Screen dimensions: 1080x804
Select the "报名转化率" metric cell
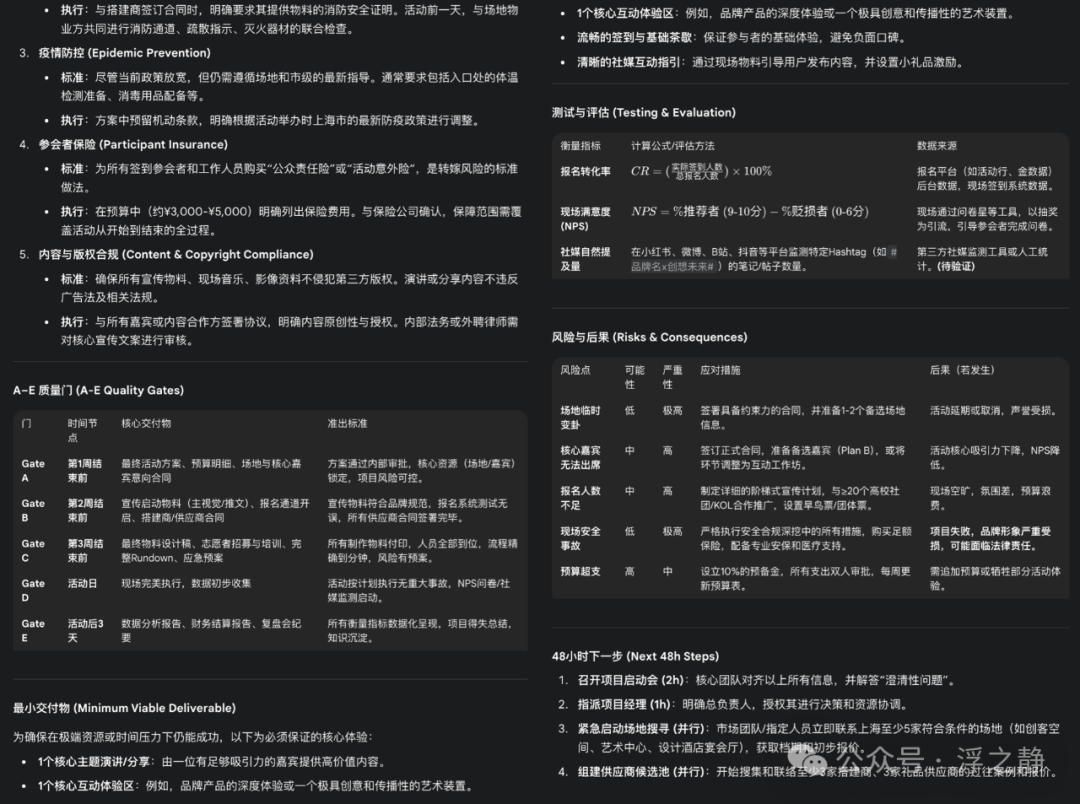[x=585, y=172]
